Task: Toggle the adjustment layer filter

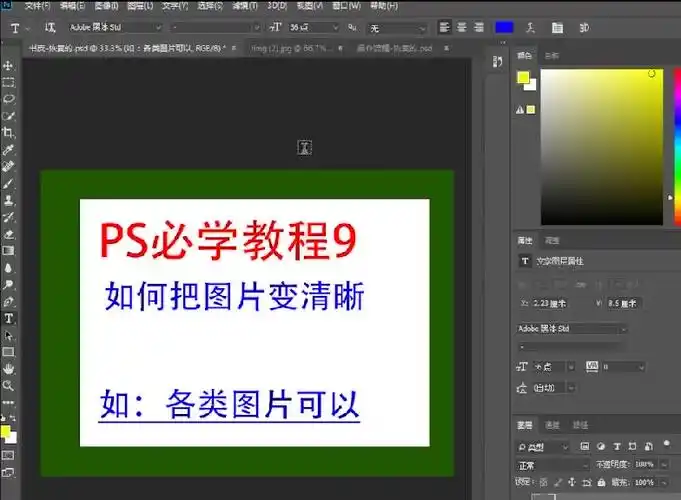Action: [601, 446]
